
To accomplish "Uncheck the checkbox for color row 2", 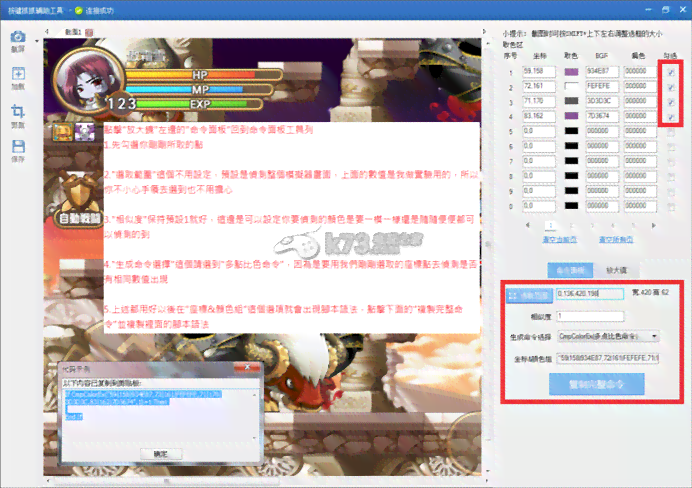I will 671,87.
